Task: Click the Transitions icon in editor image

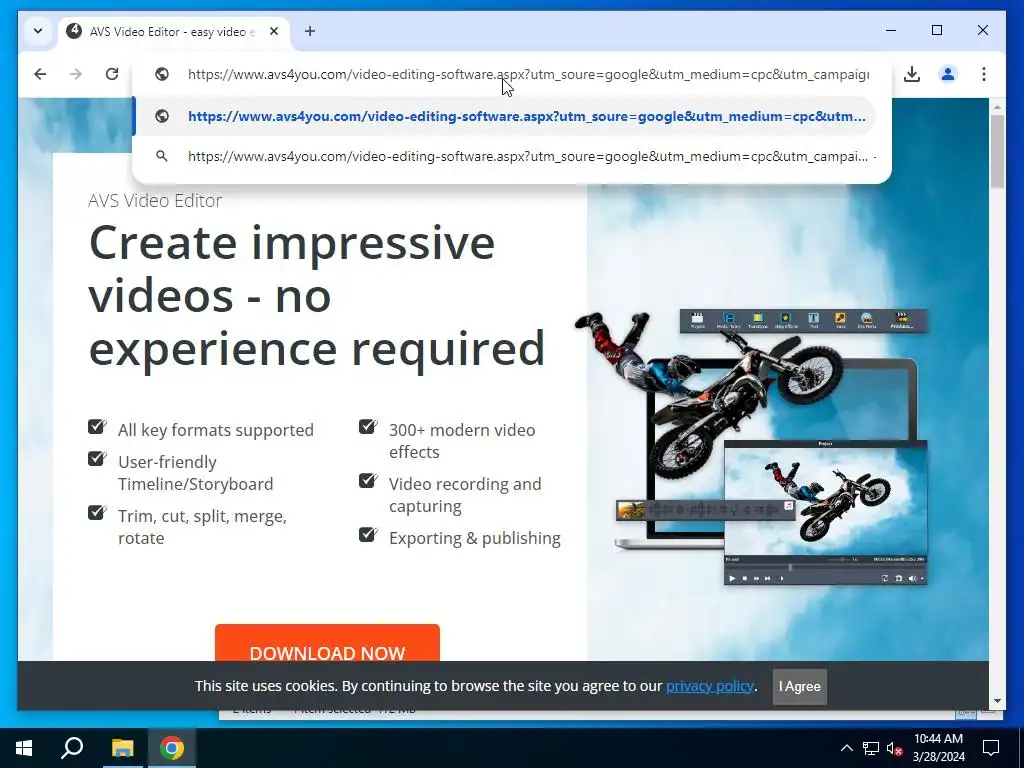Action: point(758,320)
